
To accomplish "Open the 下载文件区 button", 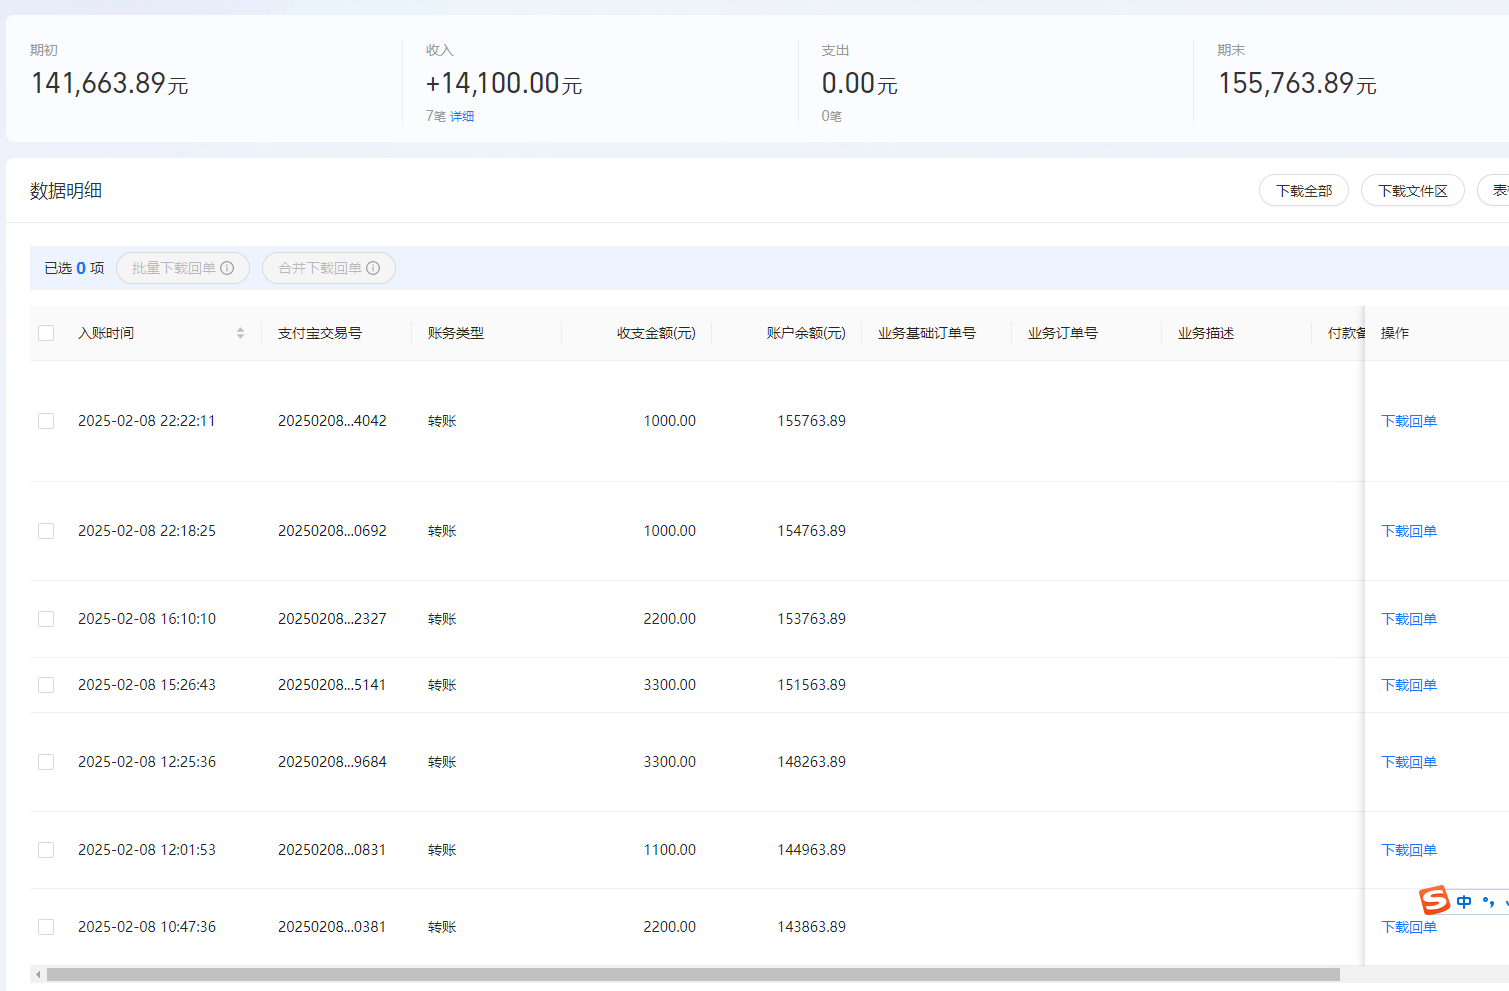I will point(1412,191).
